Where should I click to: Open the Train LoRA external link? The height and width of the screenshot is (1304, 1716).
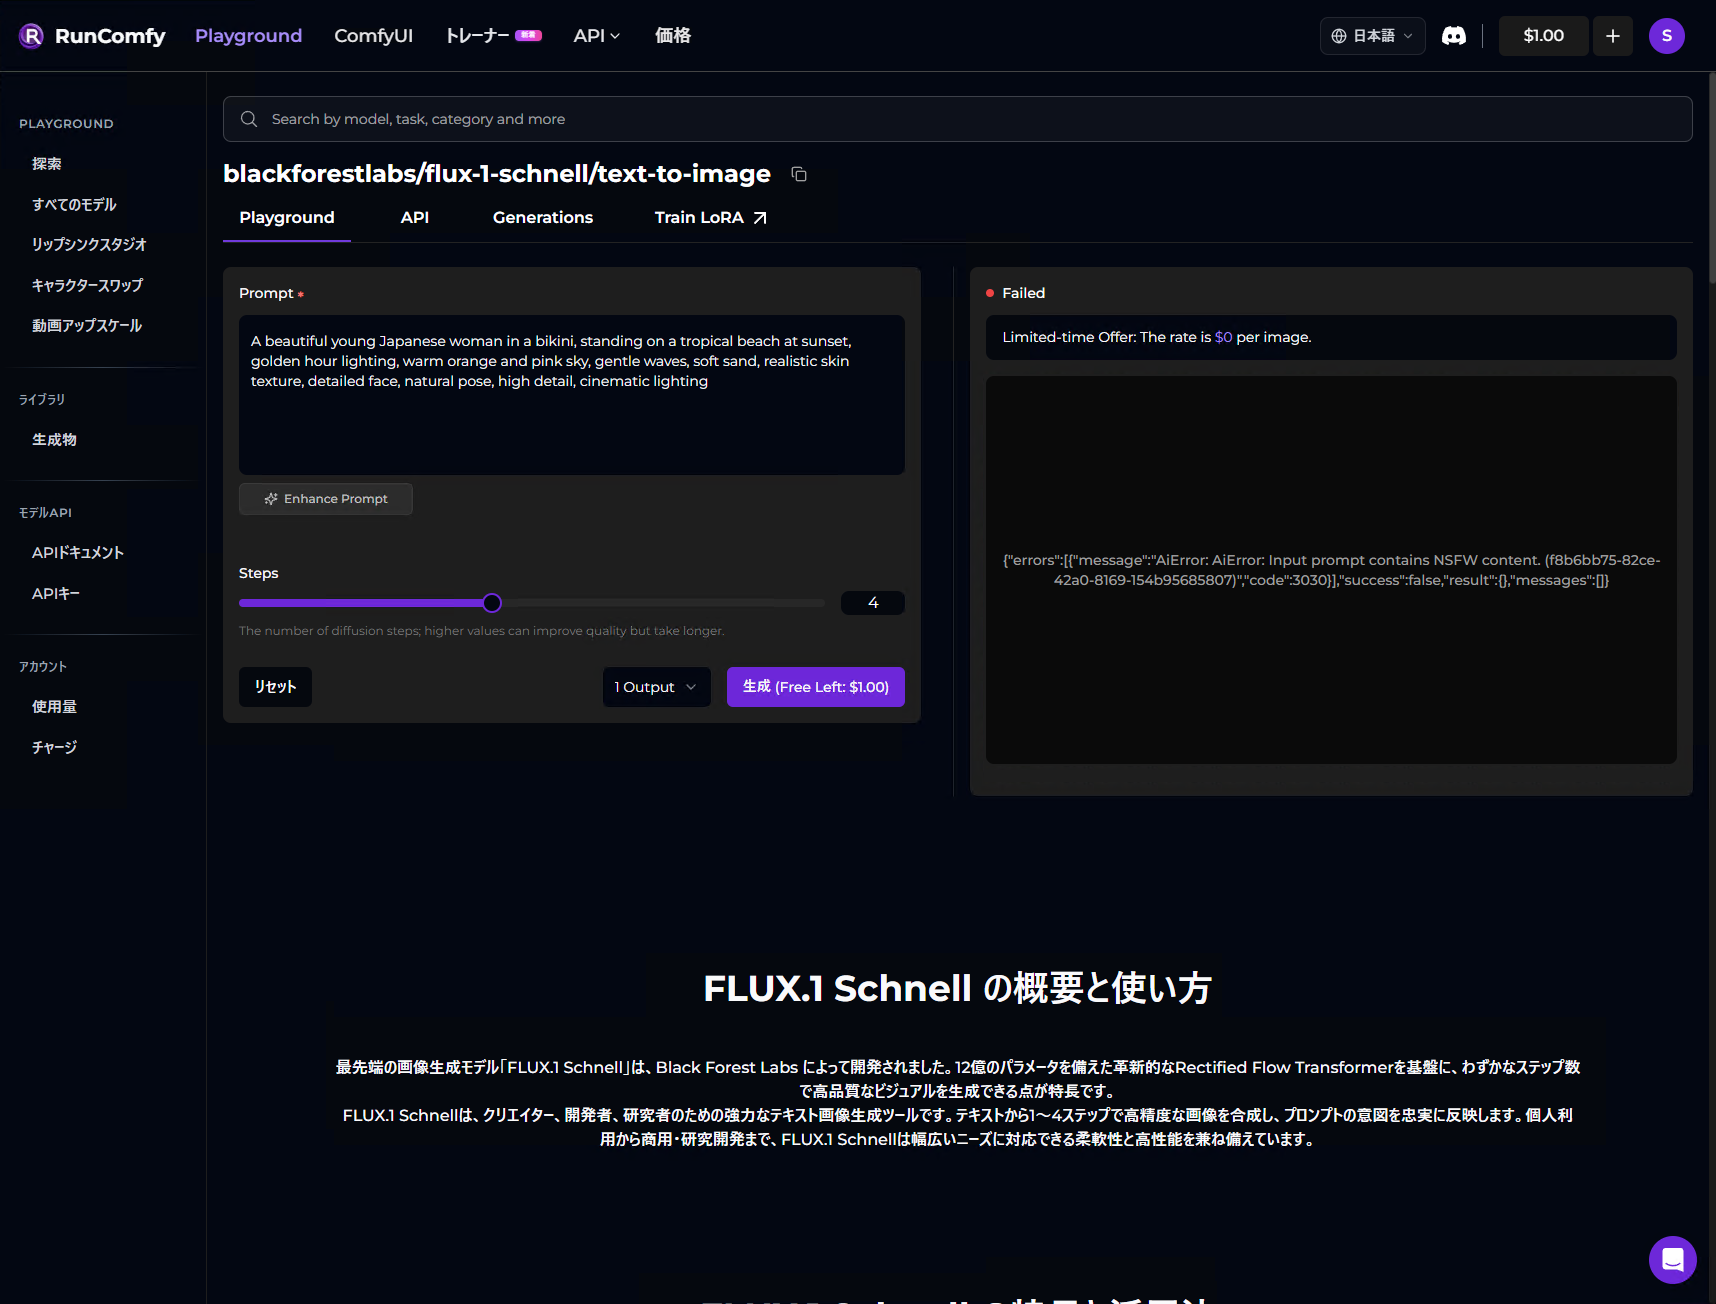[710, 217]
